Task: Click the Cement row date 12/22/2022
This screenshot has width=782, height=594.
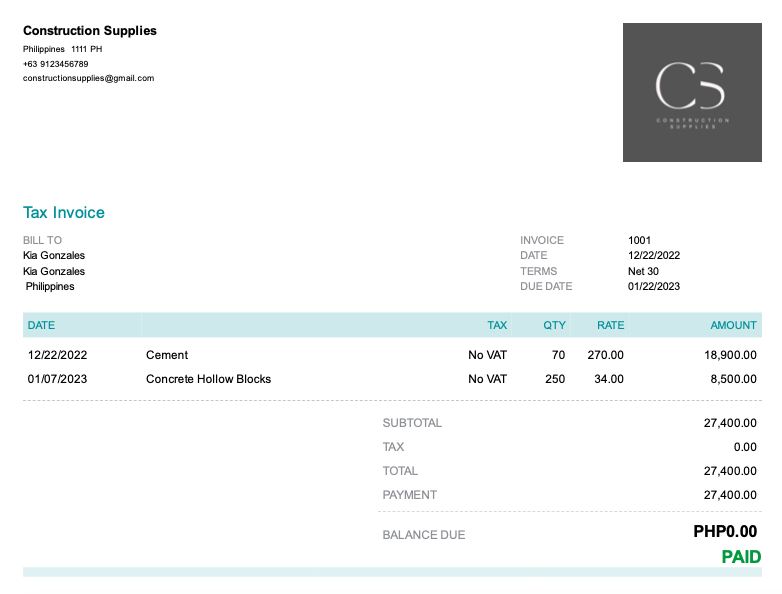Action: tap(57, 355)
